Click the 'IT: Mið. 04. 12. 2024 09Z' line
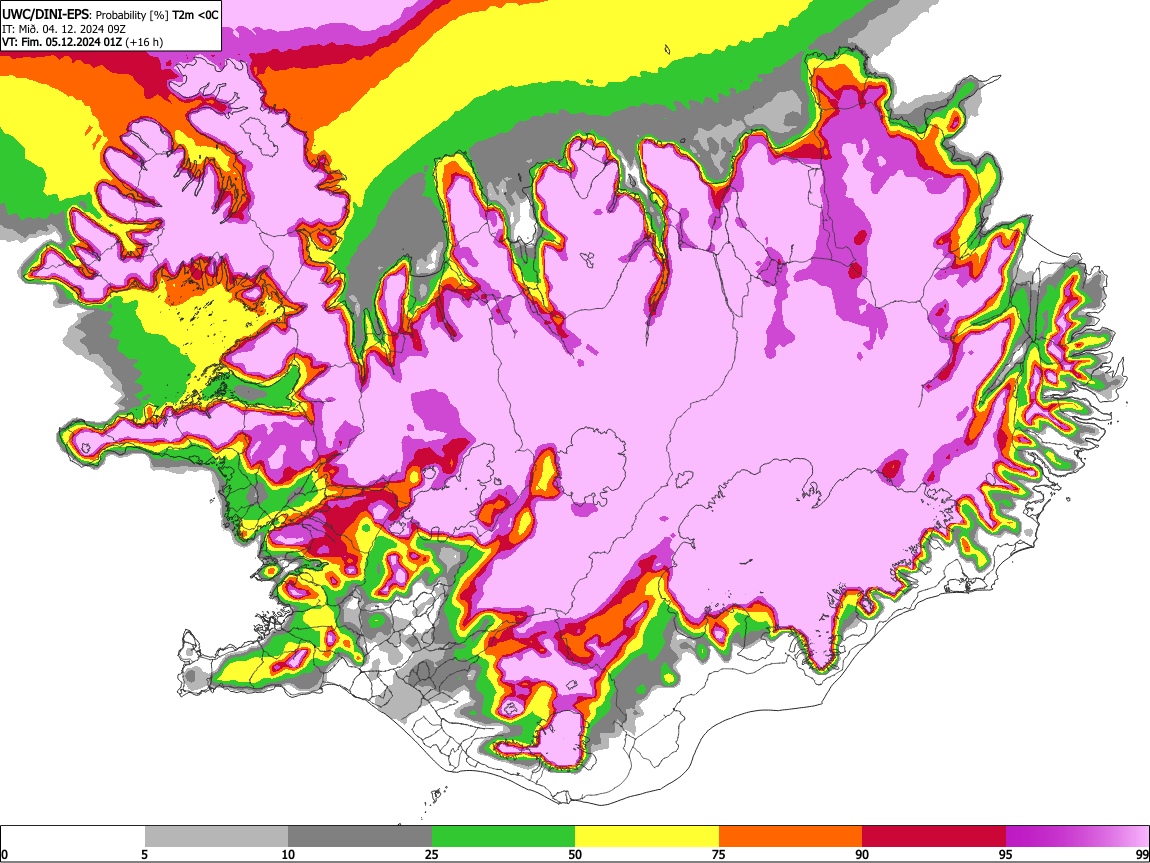Image resolution: width=1150 pixels, height=863 pixels. pyautogui.click(x=64, y=29)
